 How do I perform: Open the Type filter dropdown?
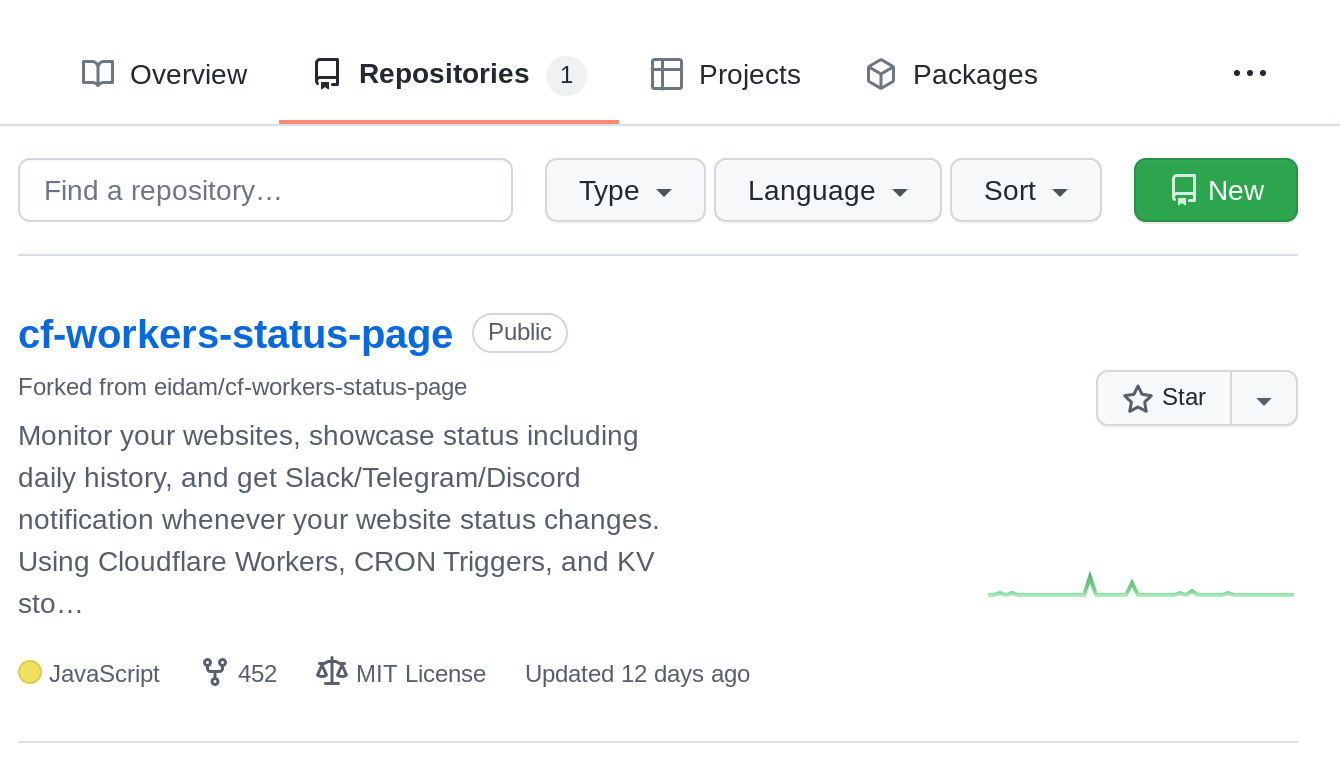(x=625, y=190)
